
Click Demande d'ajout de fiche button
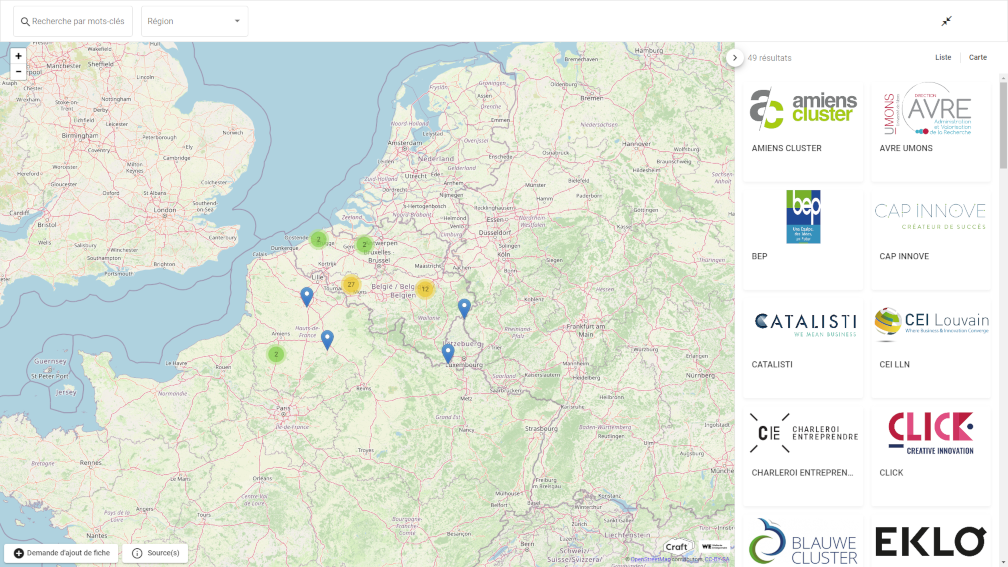tap(61, 553)
